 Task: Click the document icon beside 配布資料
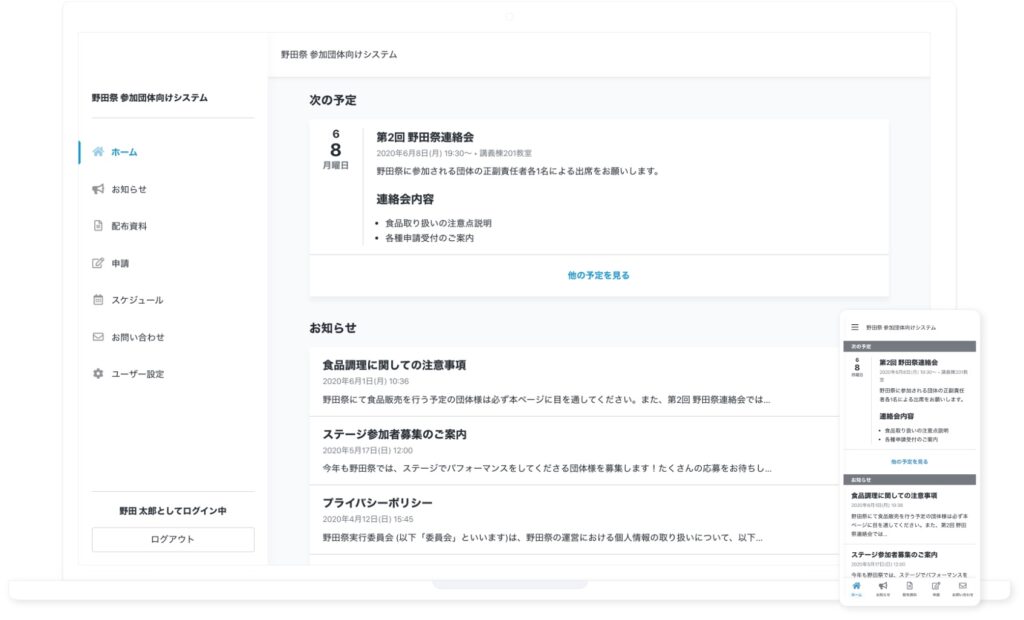[x=98, y=226]
